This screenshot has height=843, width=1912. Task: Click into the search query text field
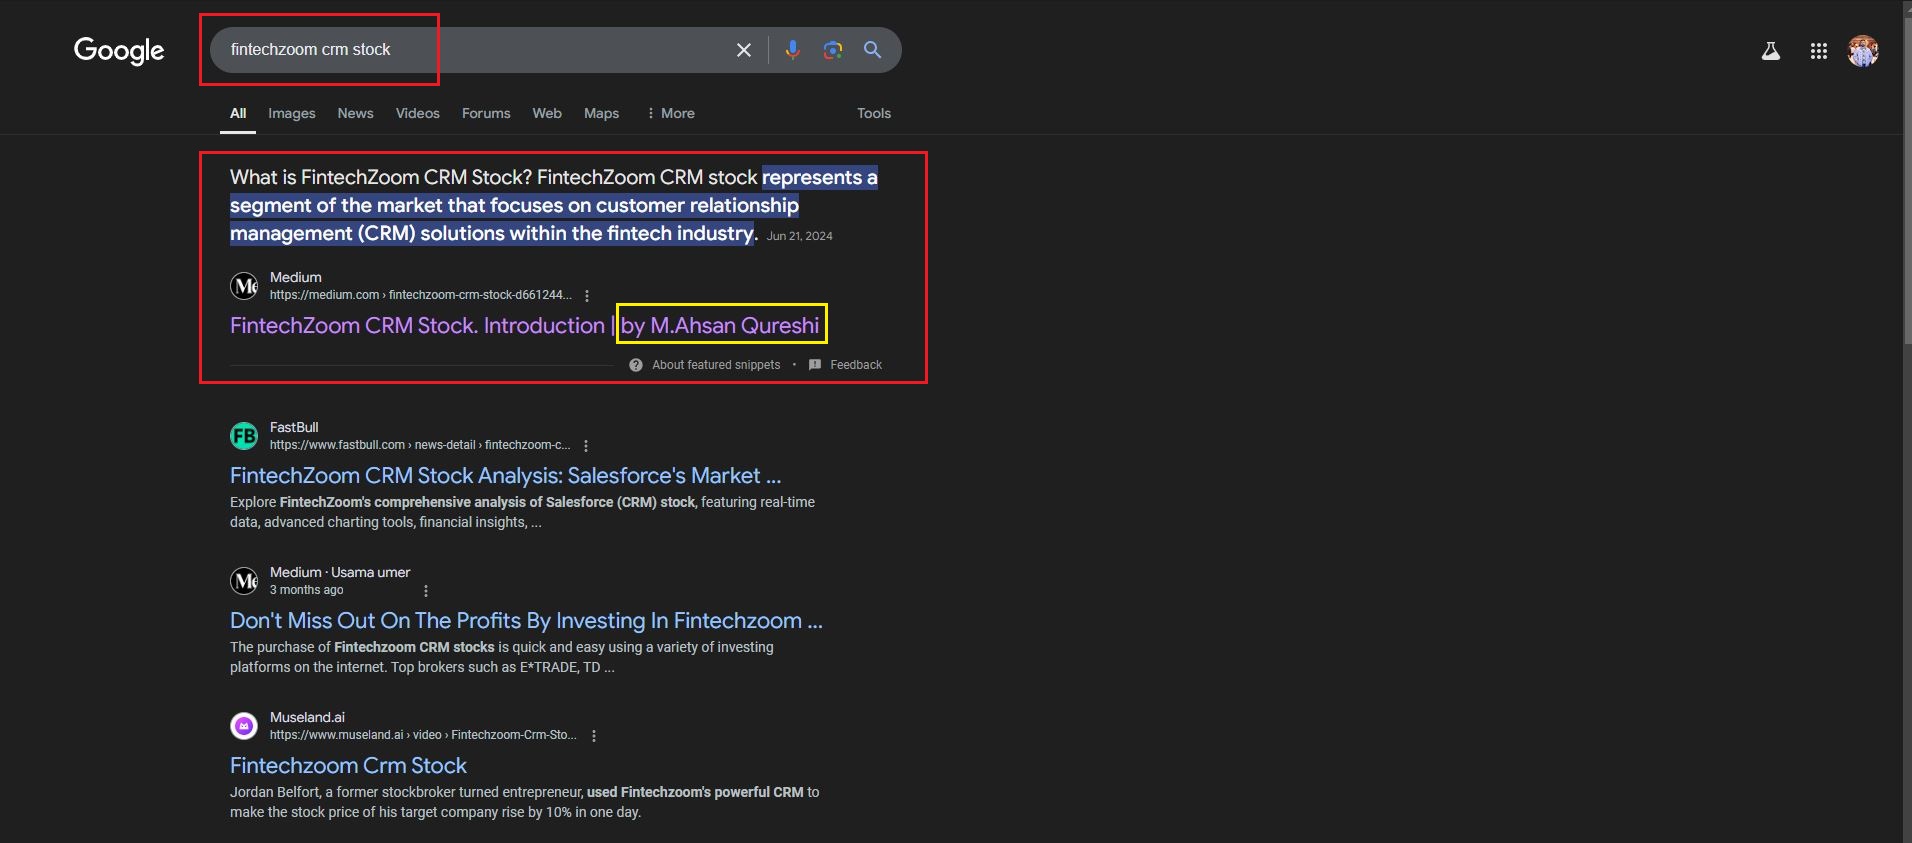coord(480,50)
